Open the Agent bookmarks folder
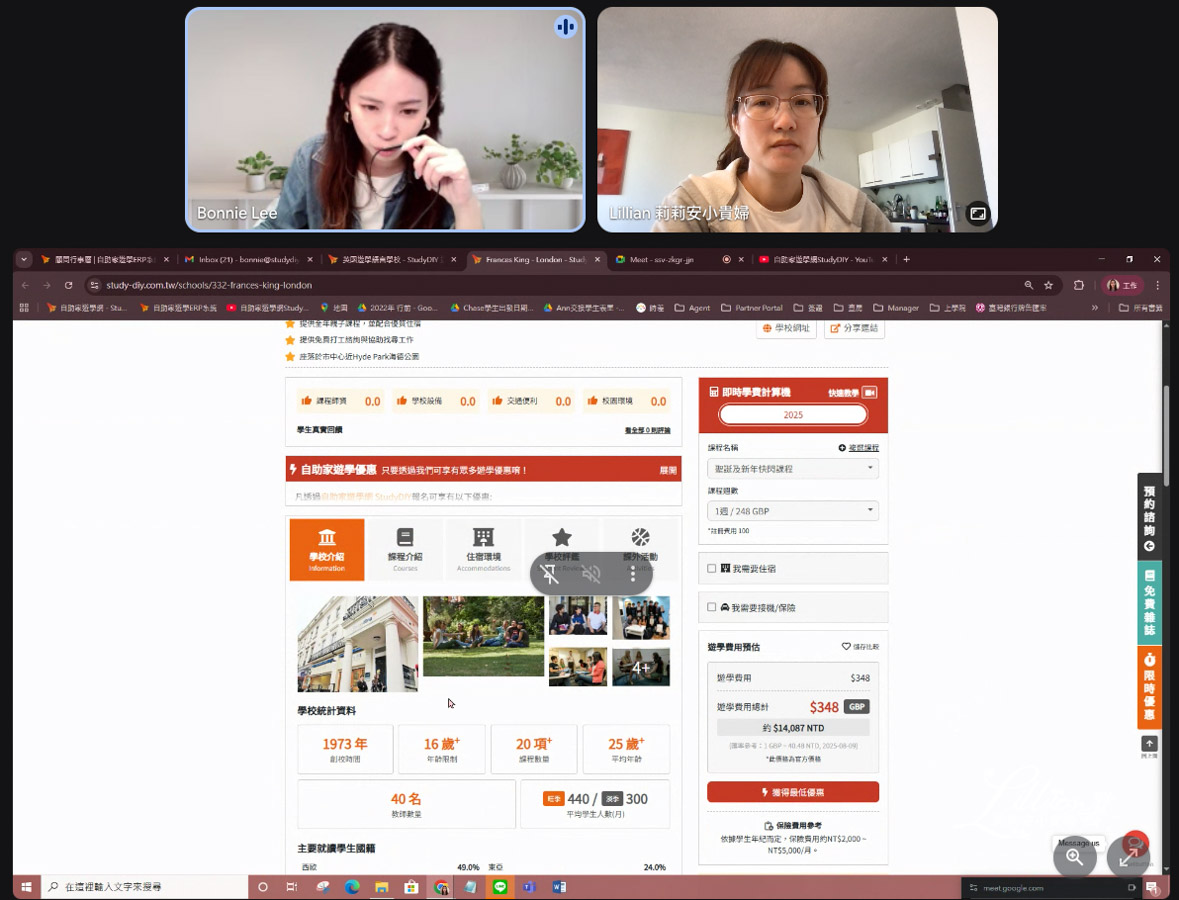Screen dimensions: 1179x900 pyautogui.click(x=693, y=308)
